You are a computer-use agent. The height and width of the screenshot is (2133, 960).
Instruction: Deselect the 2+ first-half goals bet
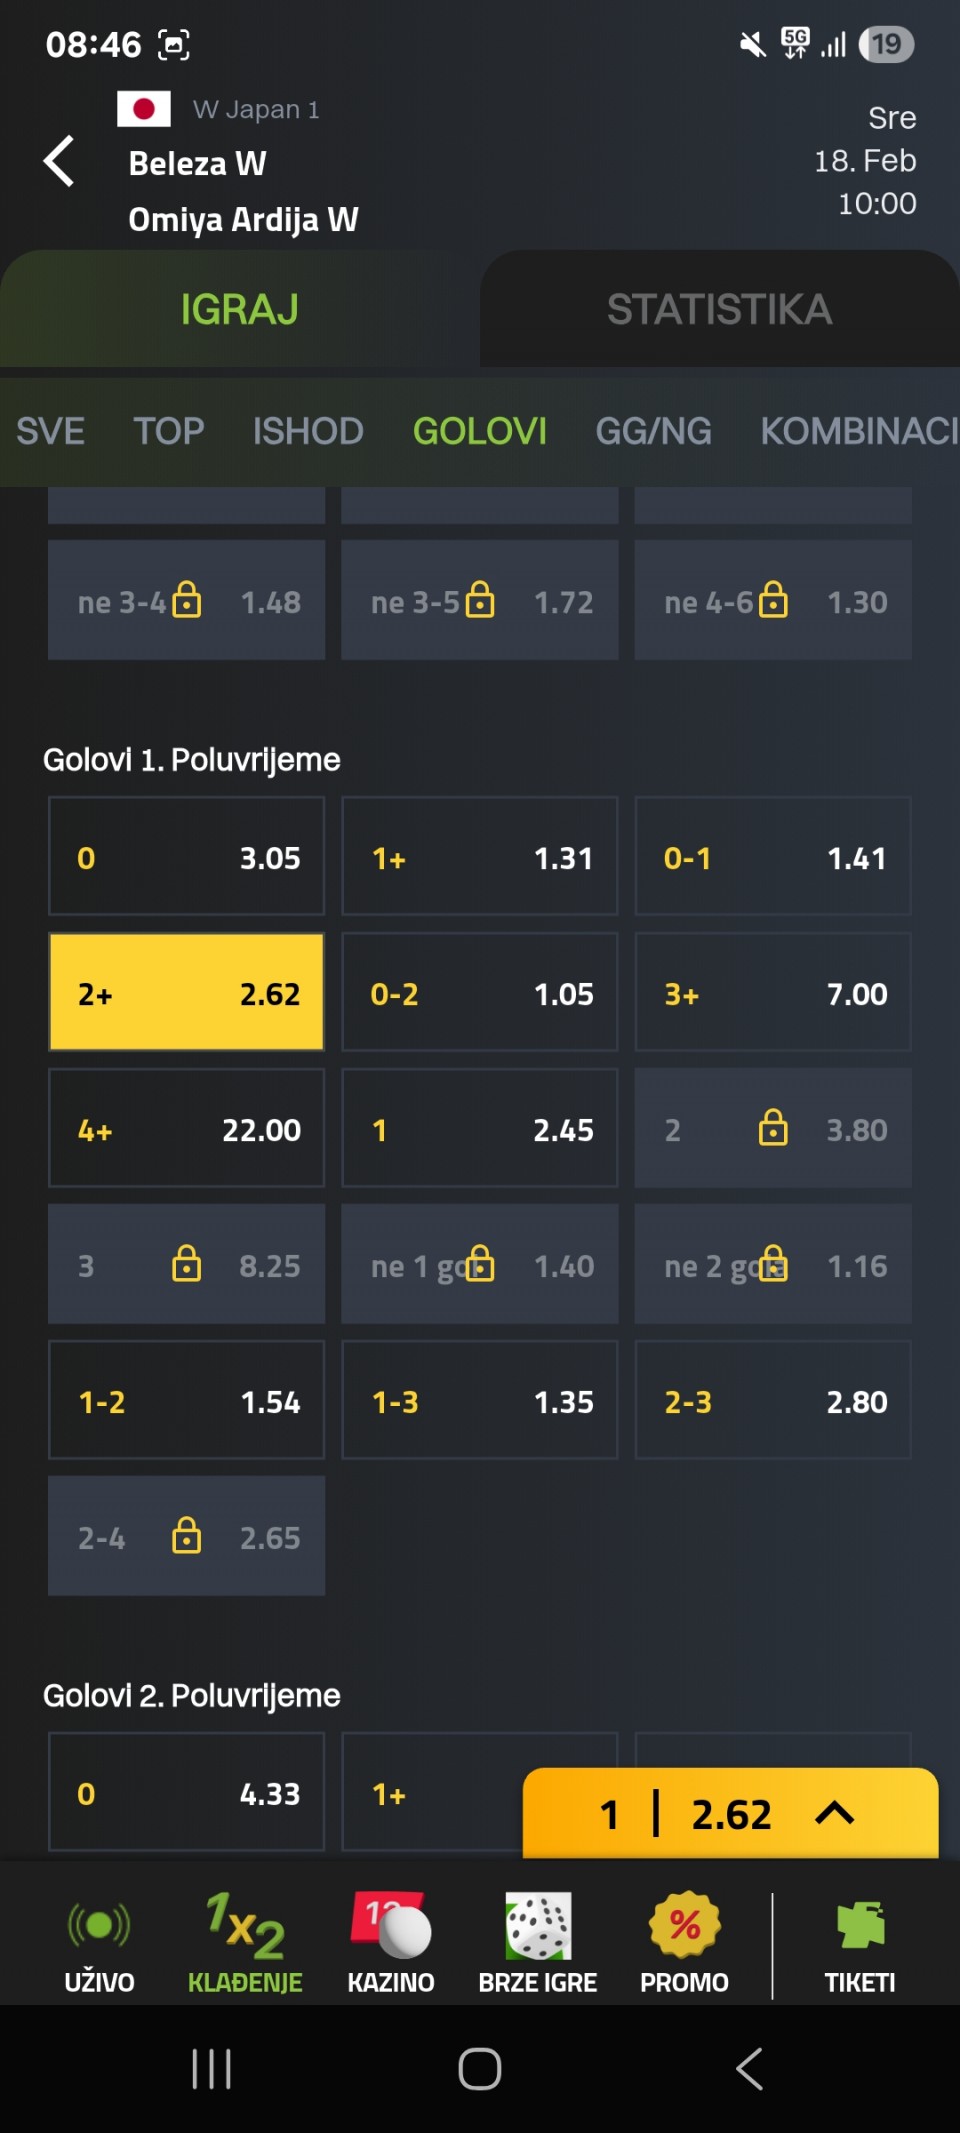point(186,993)
